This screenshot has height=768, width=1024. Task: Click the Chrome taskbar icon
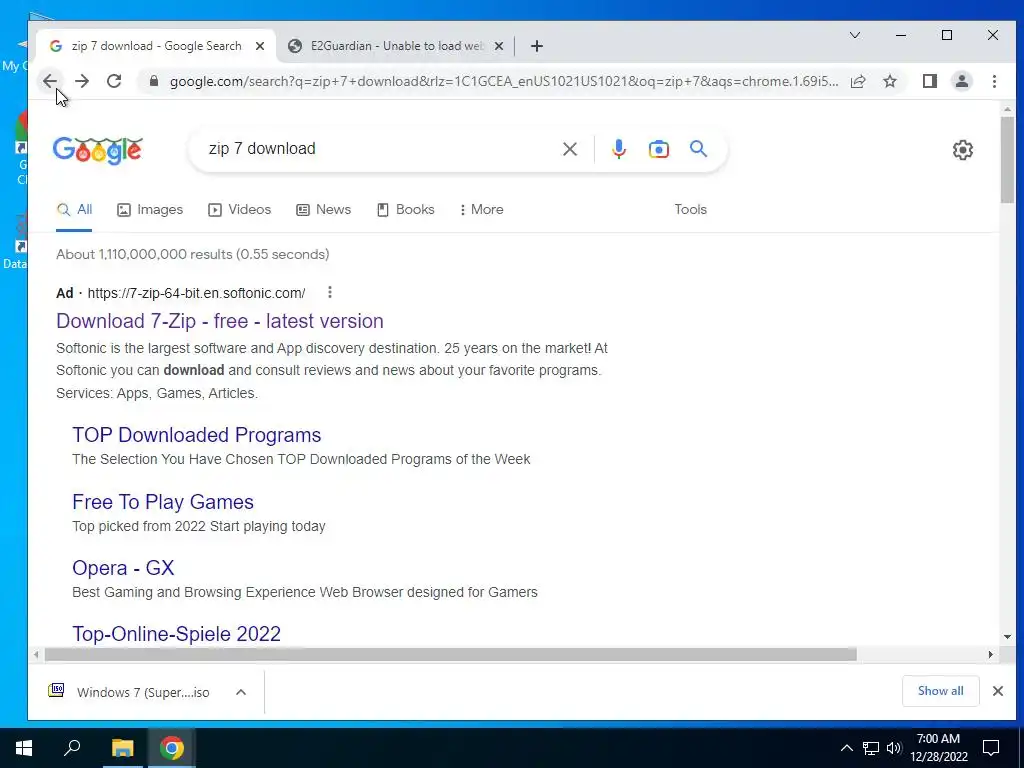coord(172,748)
